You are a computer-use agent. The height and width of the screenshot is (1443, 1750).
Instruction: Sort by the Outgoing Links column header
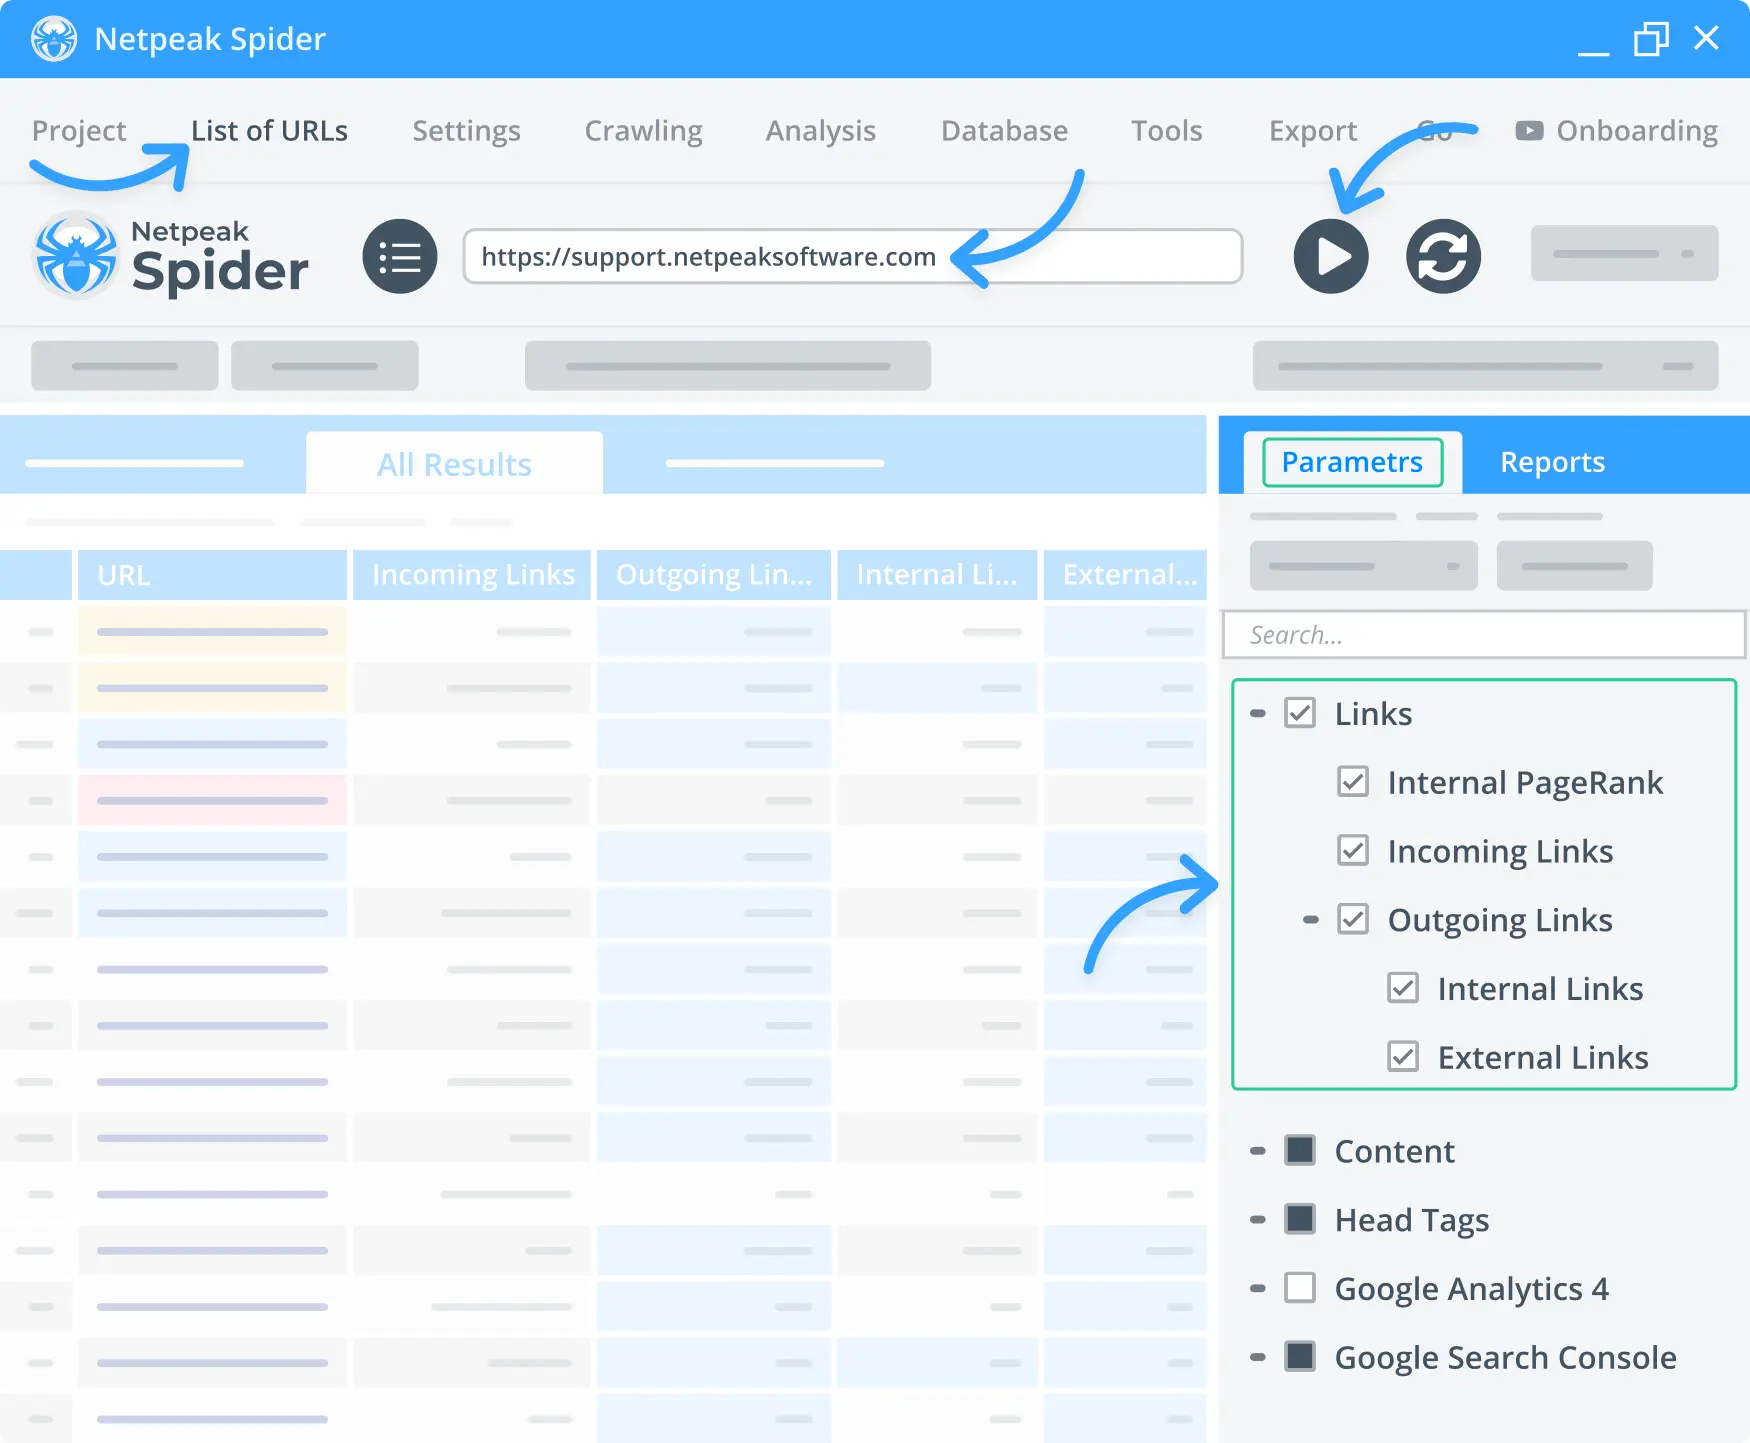713,575
